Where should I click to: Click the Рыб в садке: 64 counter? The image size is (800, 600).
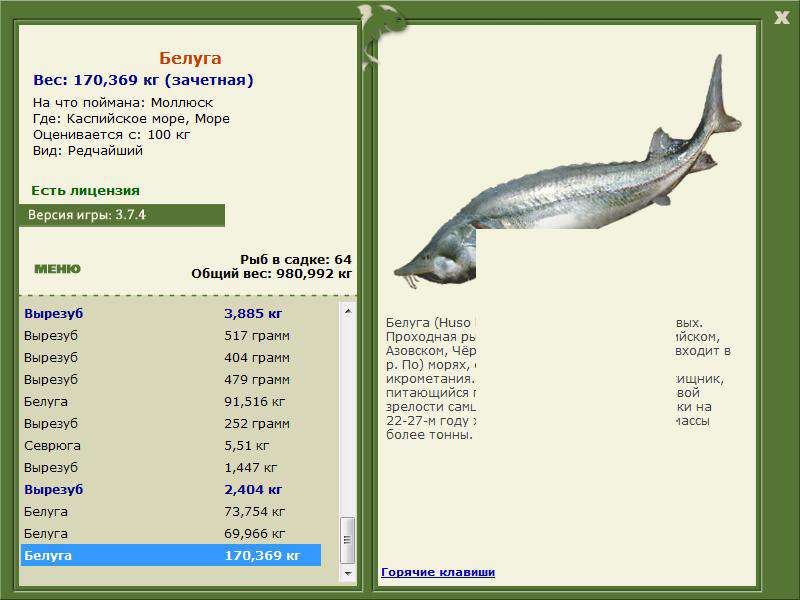pos(295,259)
